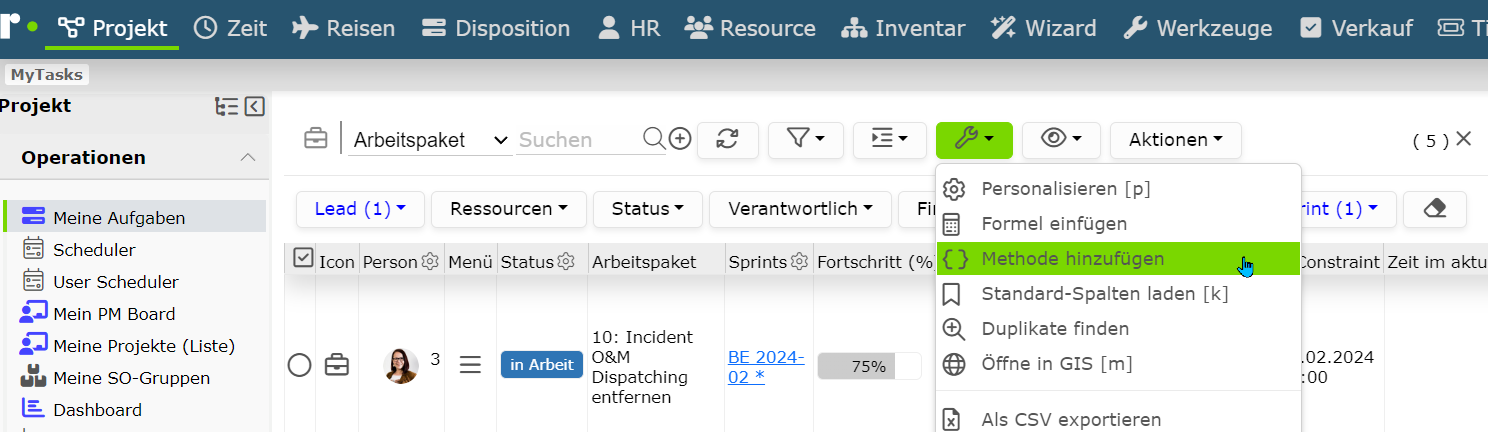Open the indent grouping dropdown
1488x432 pixels.
click(890, 140)
